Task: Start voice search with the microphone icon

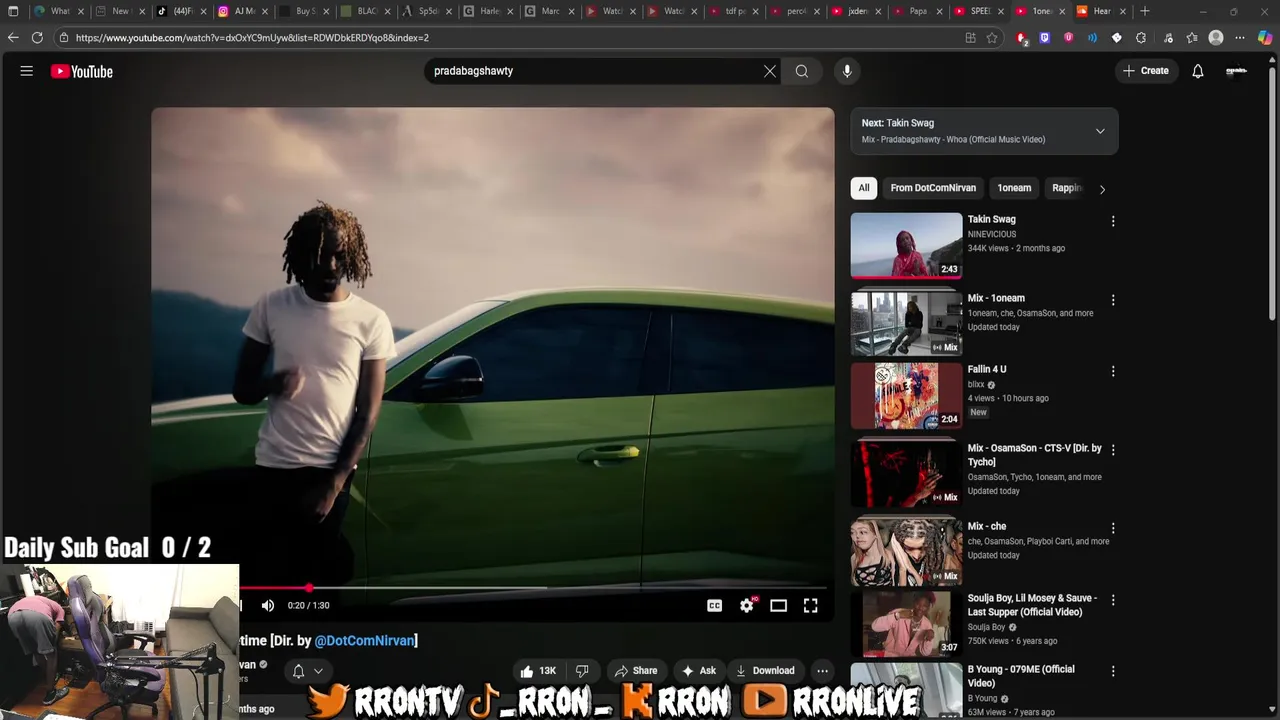Action: pos(847,71)
